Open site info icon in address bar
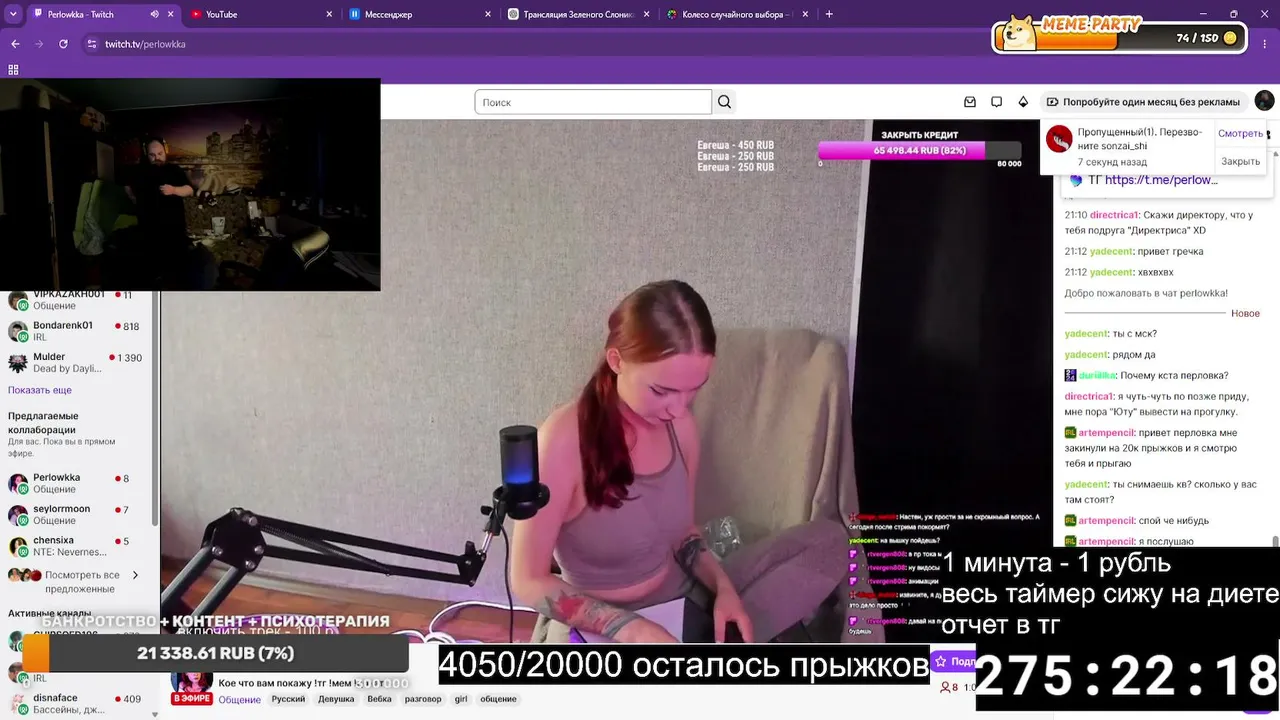Screen dimensions: 1280x720 92,44
